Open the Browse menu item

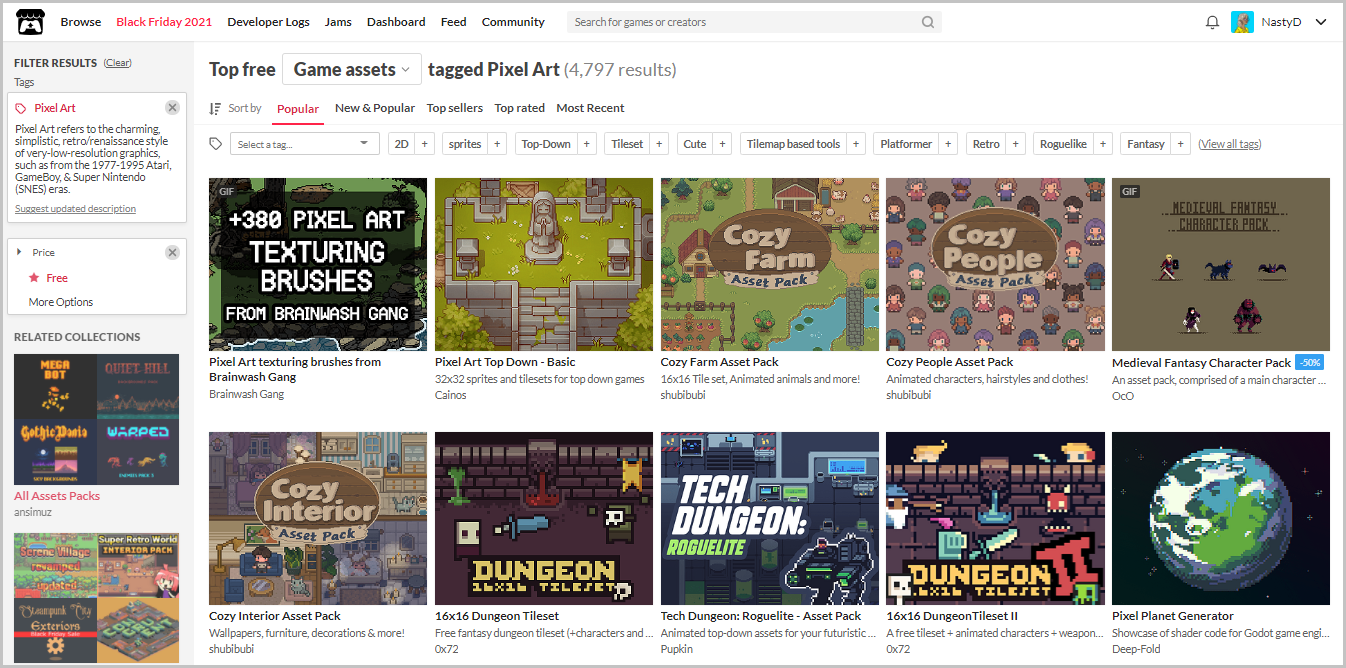[81, 22]
